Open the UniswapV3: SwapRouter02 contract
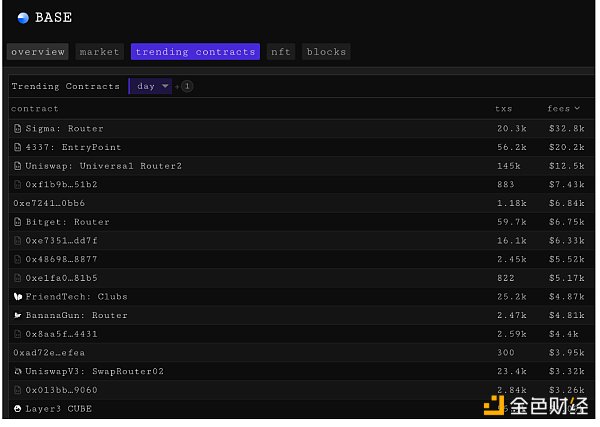This screenshot has width=600, height=427. 95,372
